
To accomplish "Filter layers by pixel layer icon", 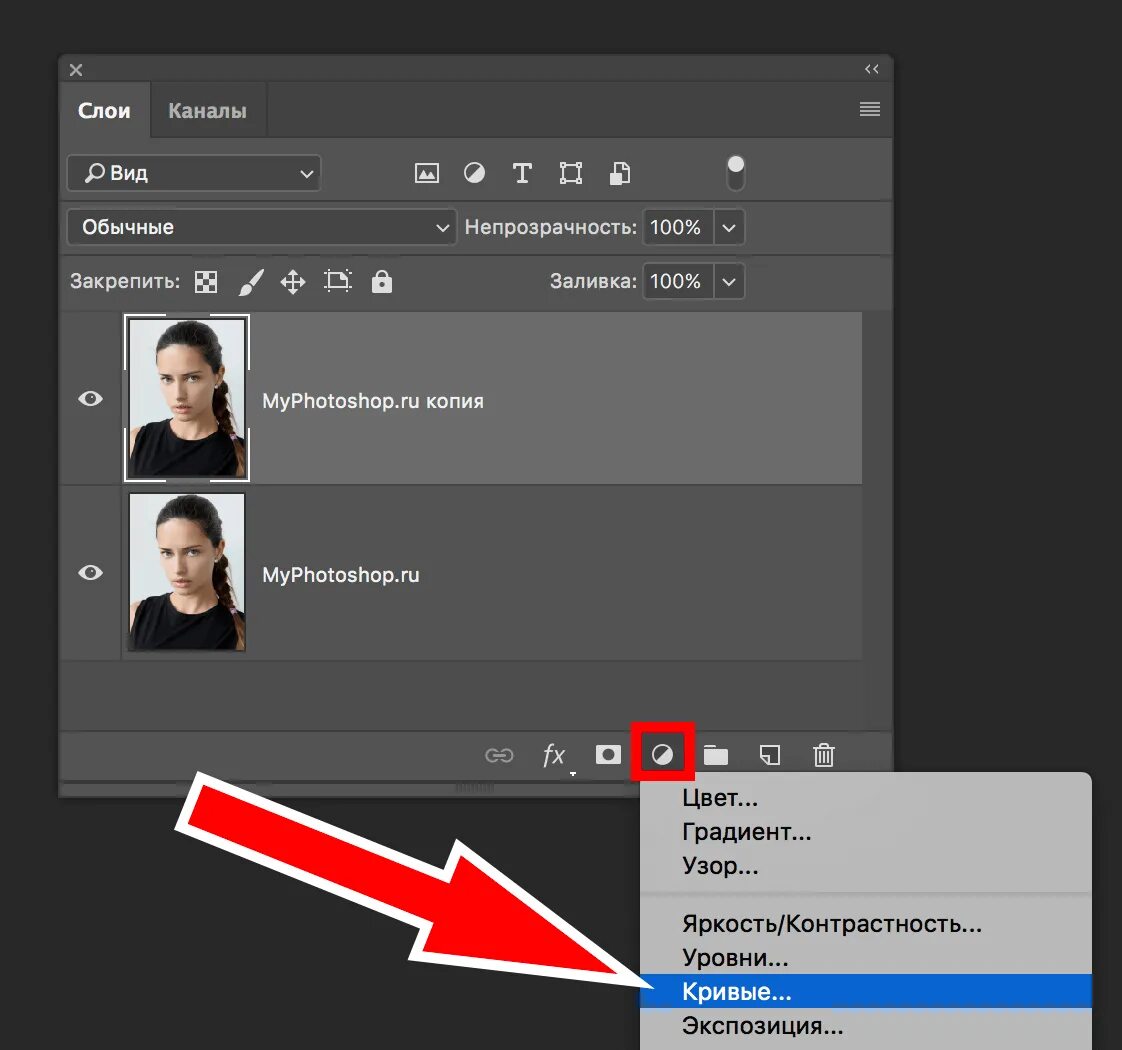I will (x=426, y=173).
